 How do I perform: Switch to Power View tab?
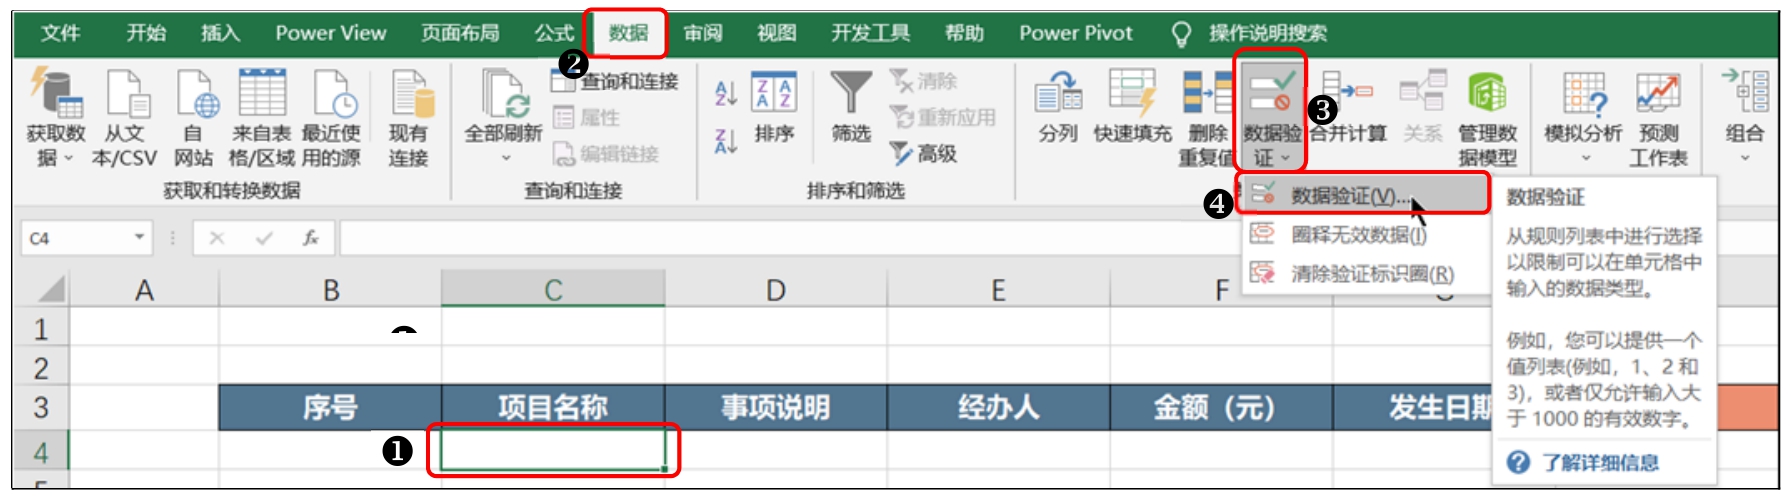click(x=331, y=33)
